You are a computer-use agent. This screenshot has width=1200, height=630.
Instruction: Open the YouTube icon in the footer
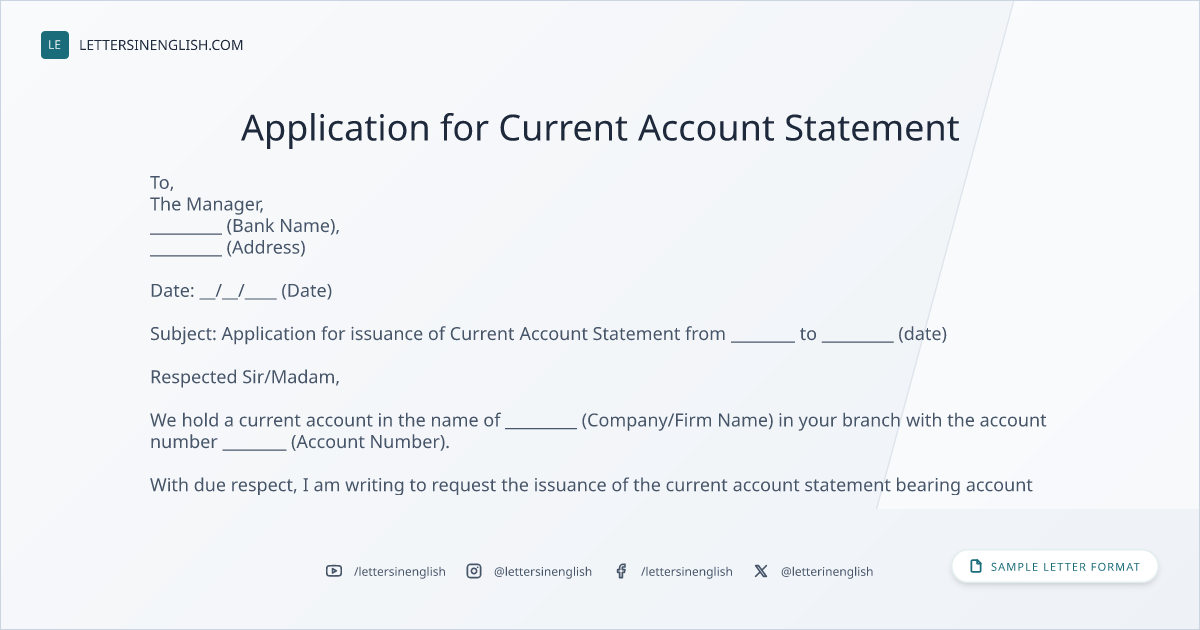[334, 571]
